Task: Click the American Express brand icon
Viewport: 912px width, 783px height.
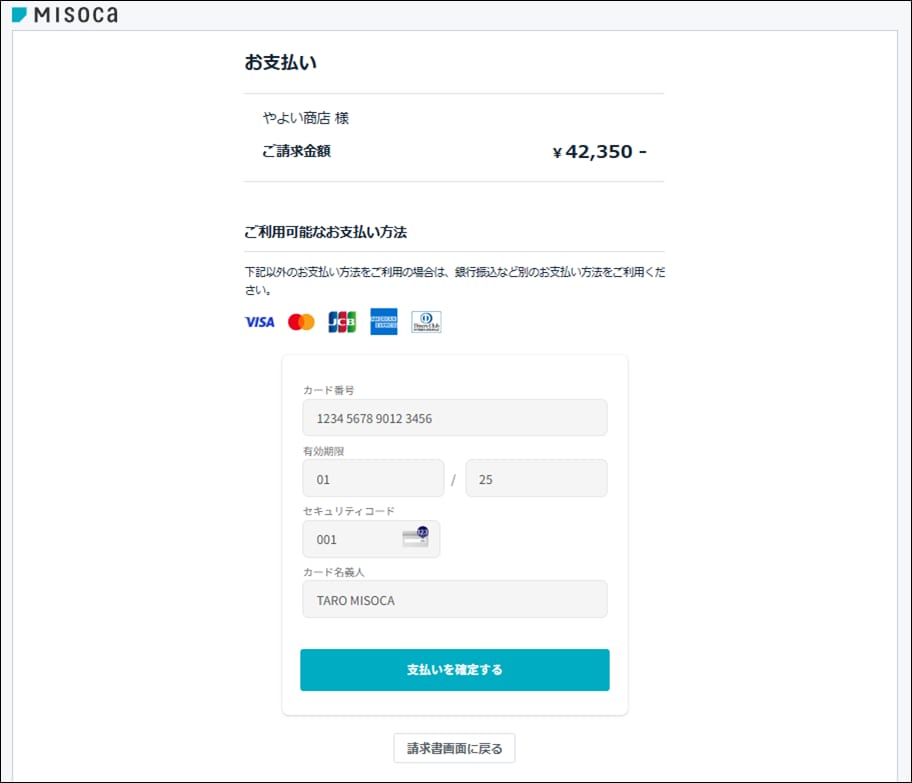Action: 384,321
